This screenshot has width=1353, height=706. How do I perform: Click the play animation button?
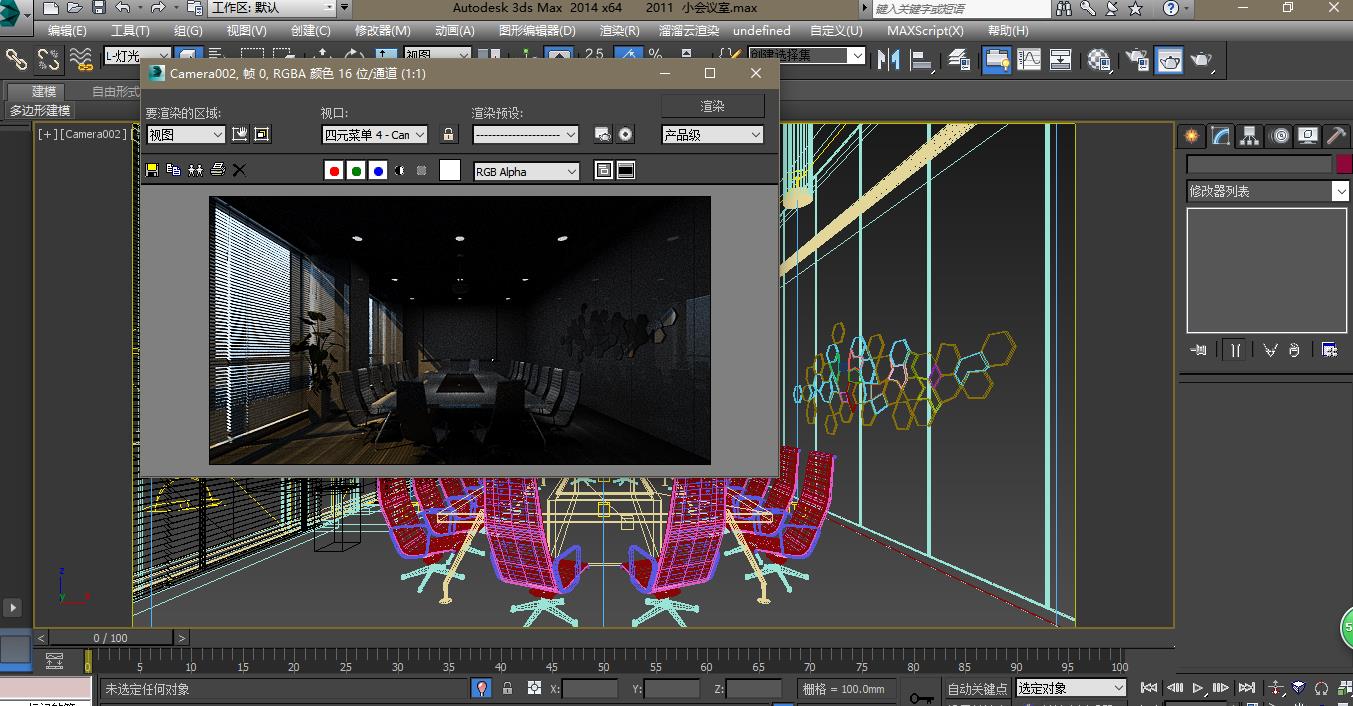click(x=1198, y=688)
